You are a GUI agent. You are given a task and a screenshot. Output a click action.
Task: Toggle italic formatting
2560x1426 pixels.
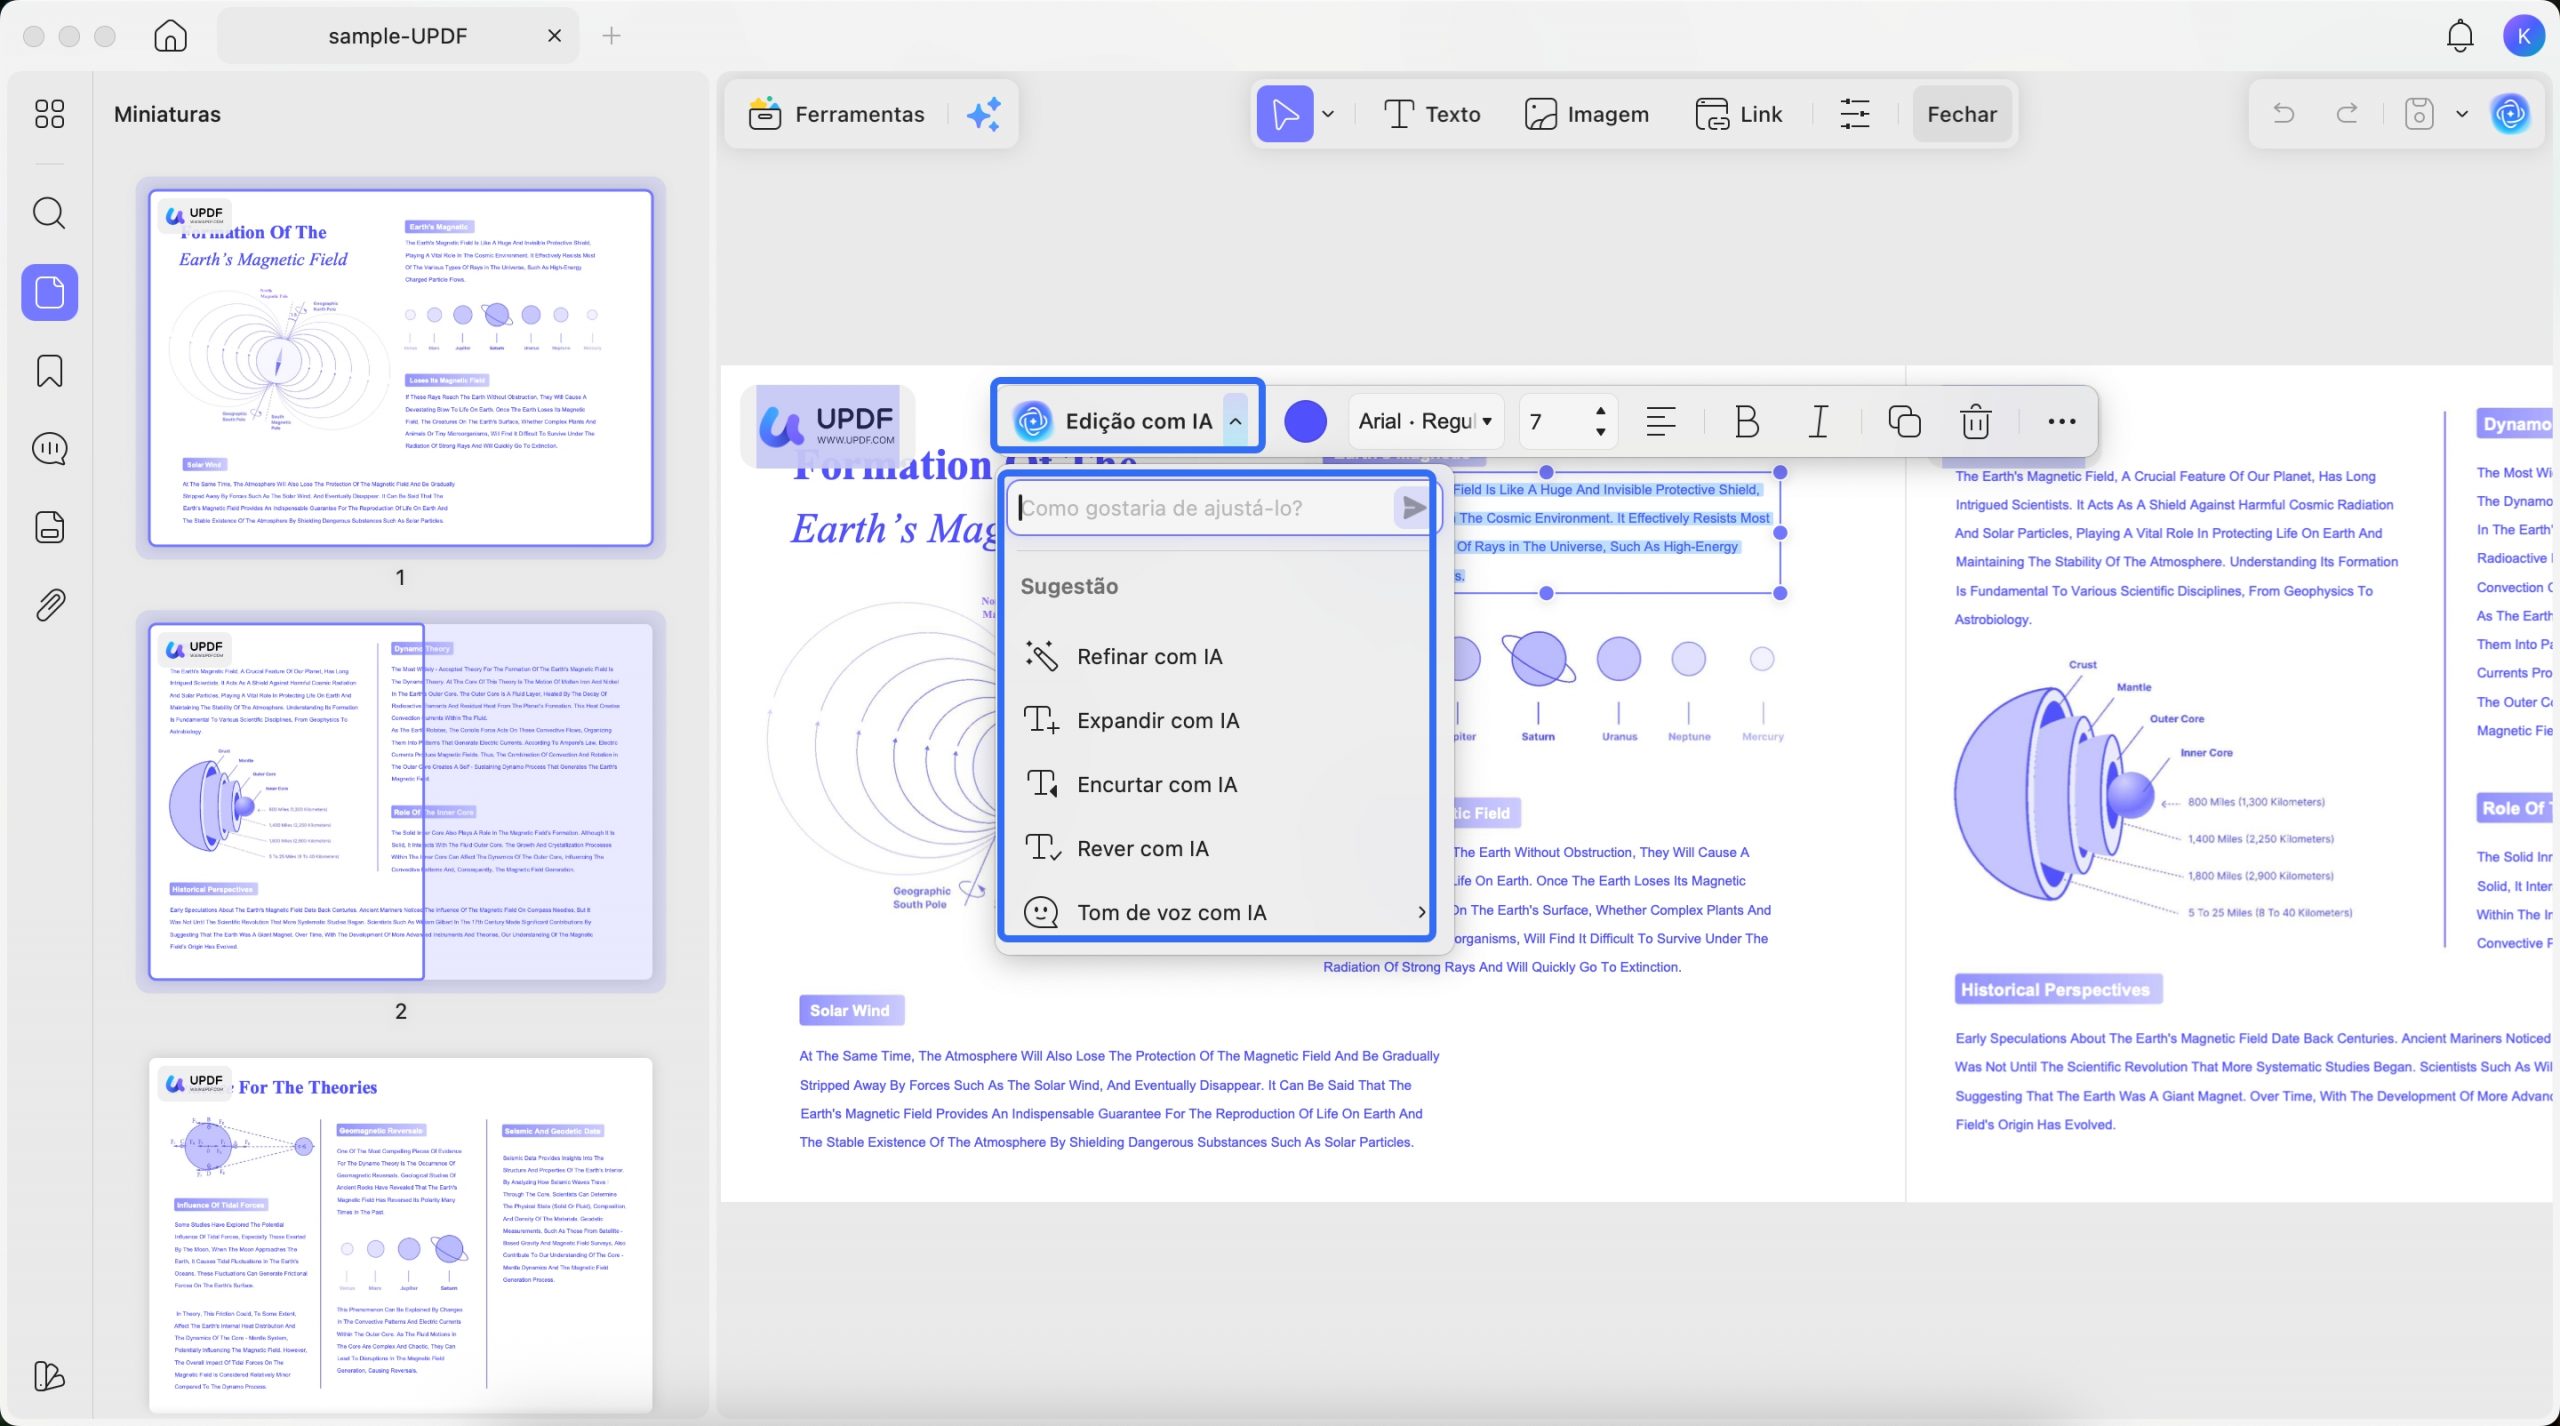(x=1819, y=421)
